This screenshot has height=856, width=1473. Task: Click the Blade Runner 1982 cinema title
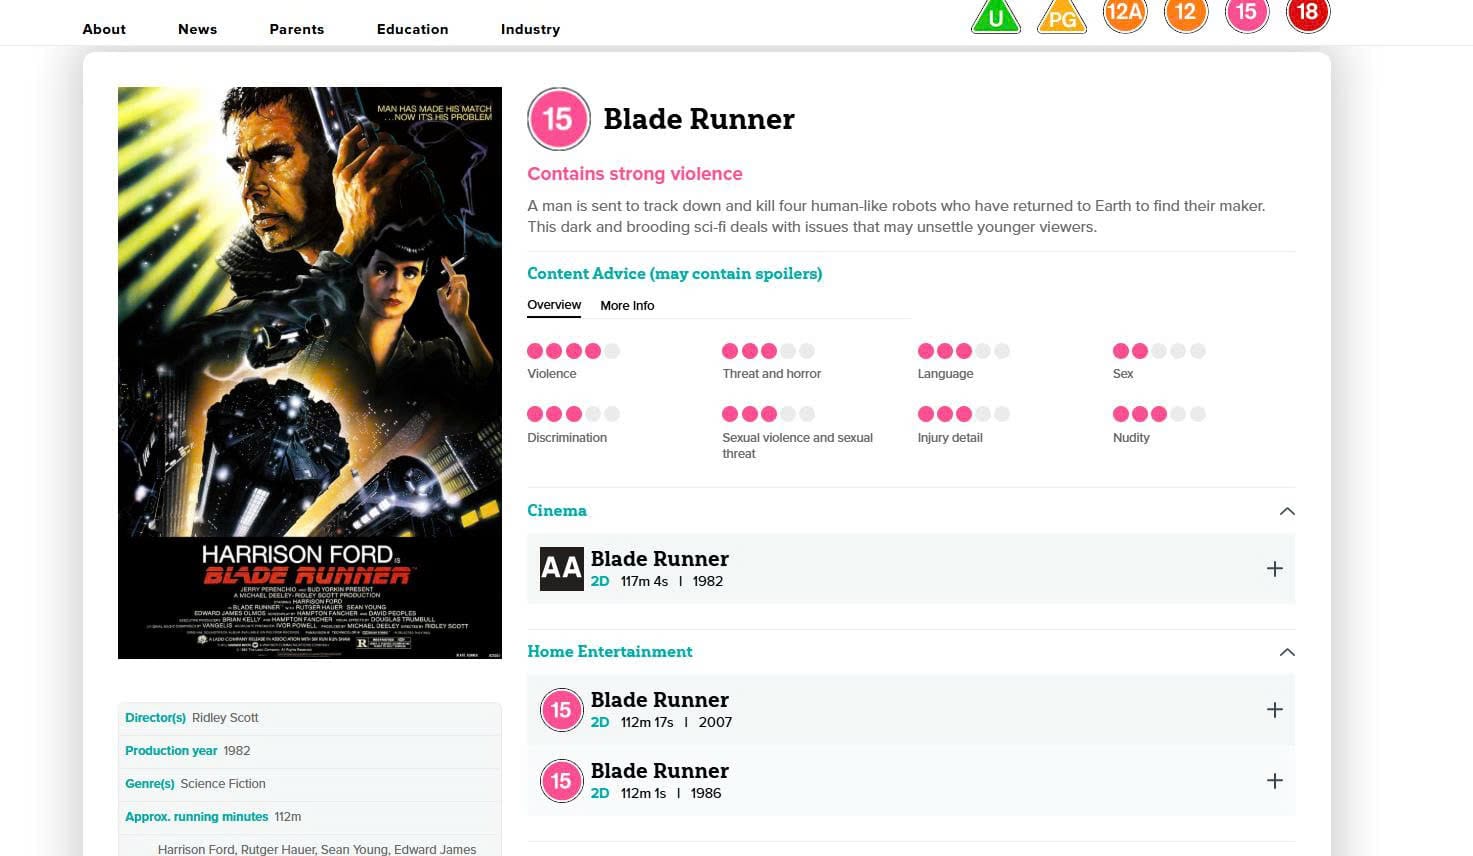[x=660, y=558]
